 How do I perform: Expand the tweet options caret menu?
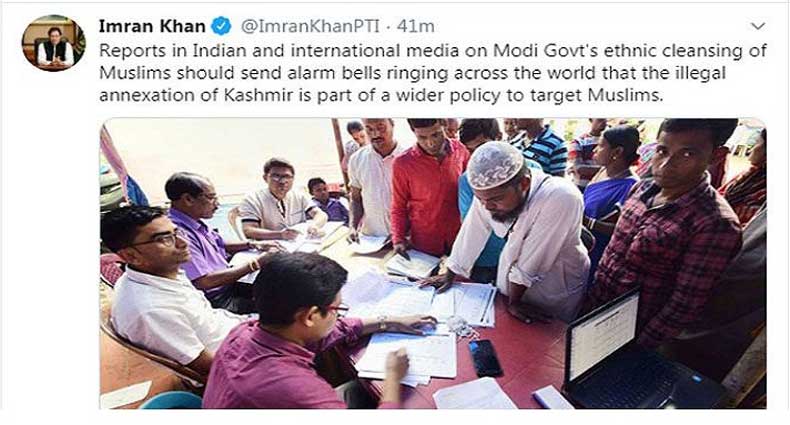[x=758, y=26]
